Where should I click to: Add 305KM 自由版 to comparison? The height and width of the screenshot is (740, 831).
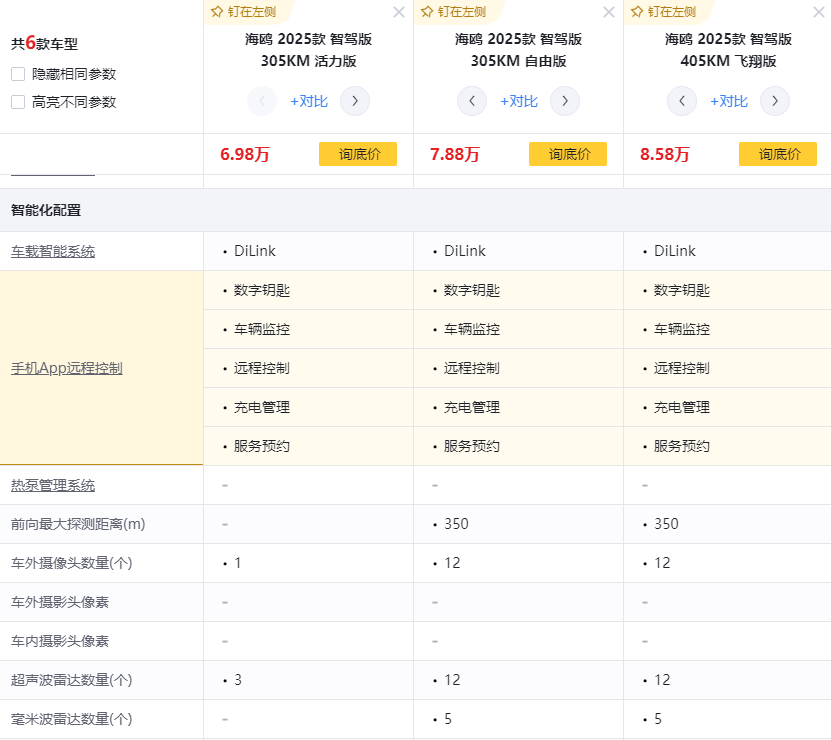click(519, 101)
